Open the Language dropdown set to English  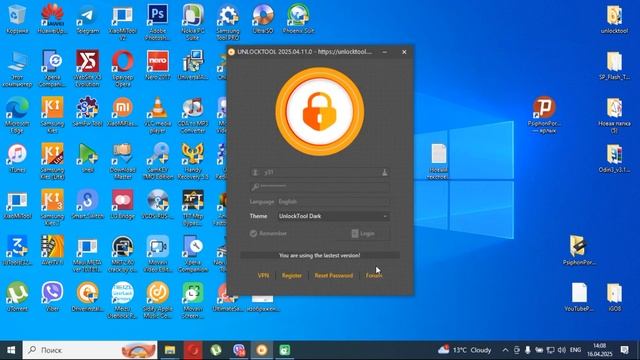[333, 202]
